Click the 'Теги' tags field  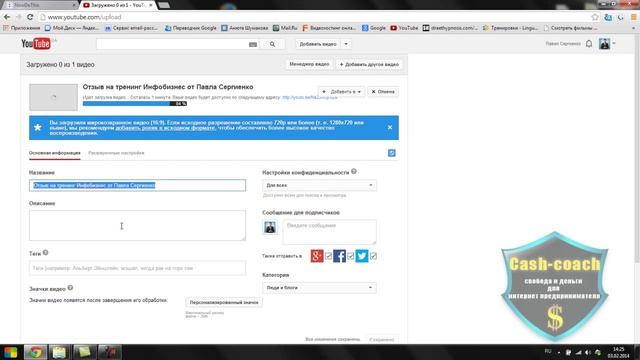point(137,268)
